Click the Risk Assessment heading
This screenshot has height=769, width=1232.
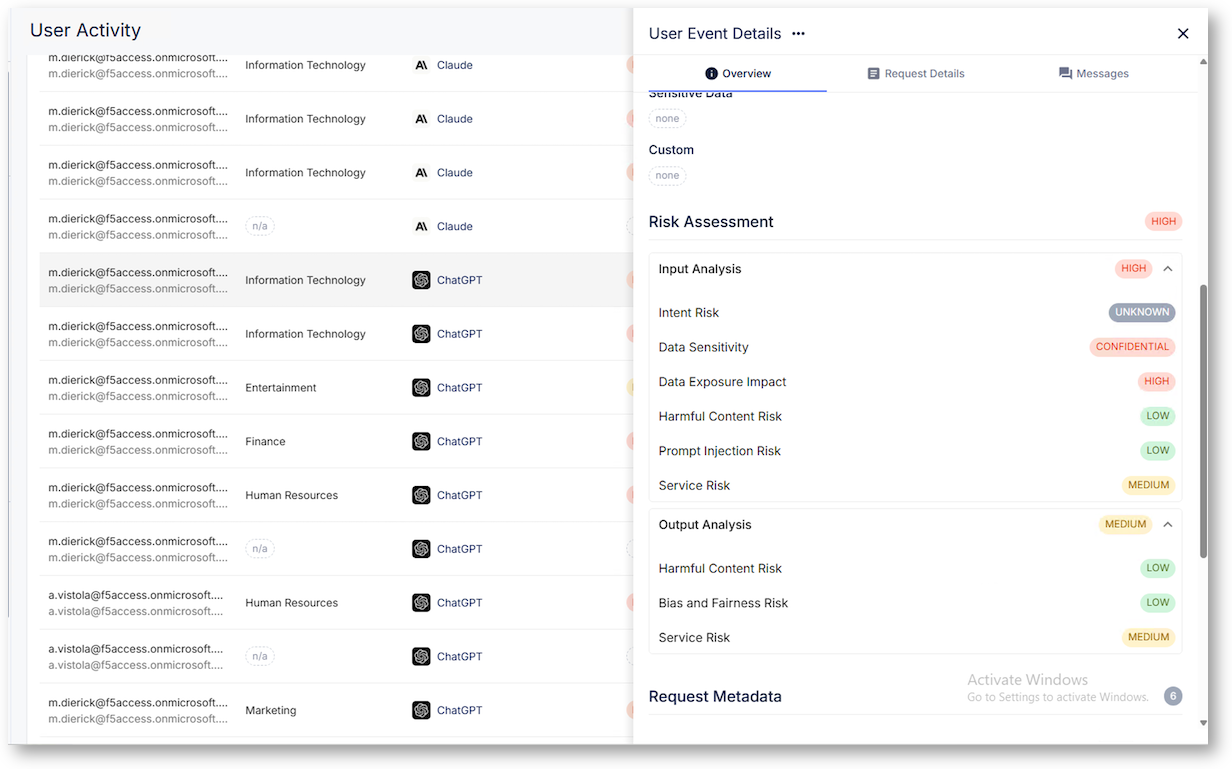tap(711, 222)
